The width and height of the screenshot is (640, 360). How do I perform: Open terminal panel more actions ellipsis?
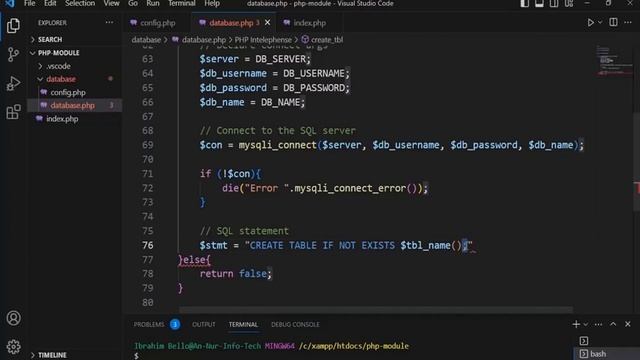(598, 324)
